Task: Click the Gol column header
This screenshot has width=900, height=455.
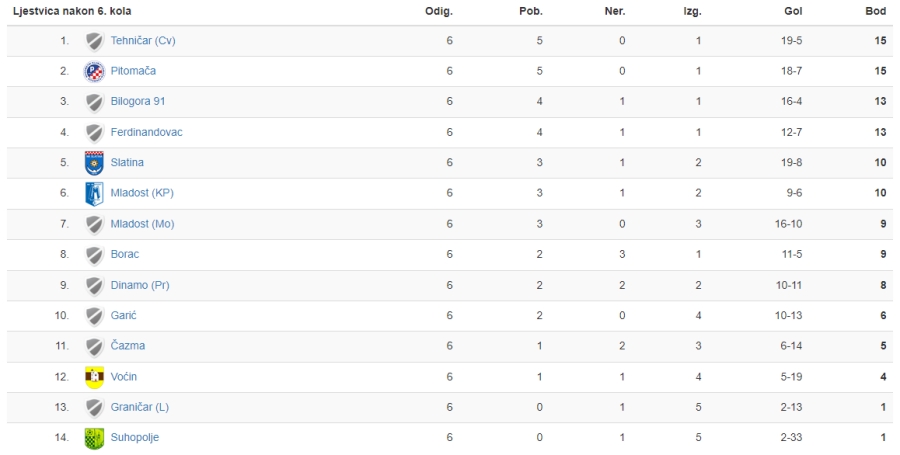Action: [793, 11]
